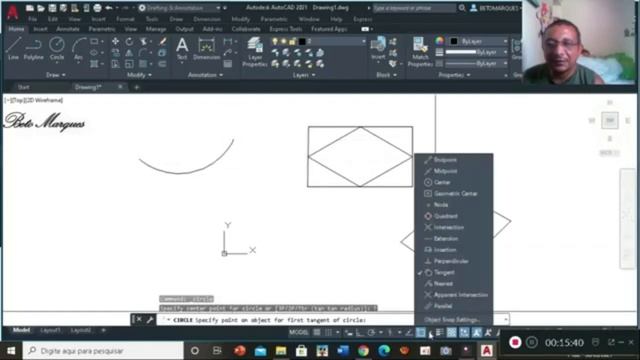Open the Format menu
The height and width of the screenshot is (360, 640).
(x=125, y=19)
